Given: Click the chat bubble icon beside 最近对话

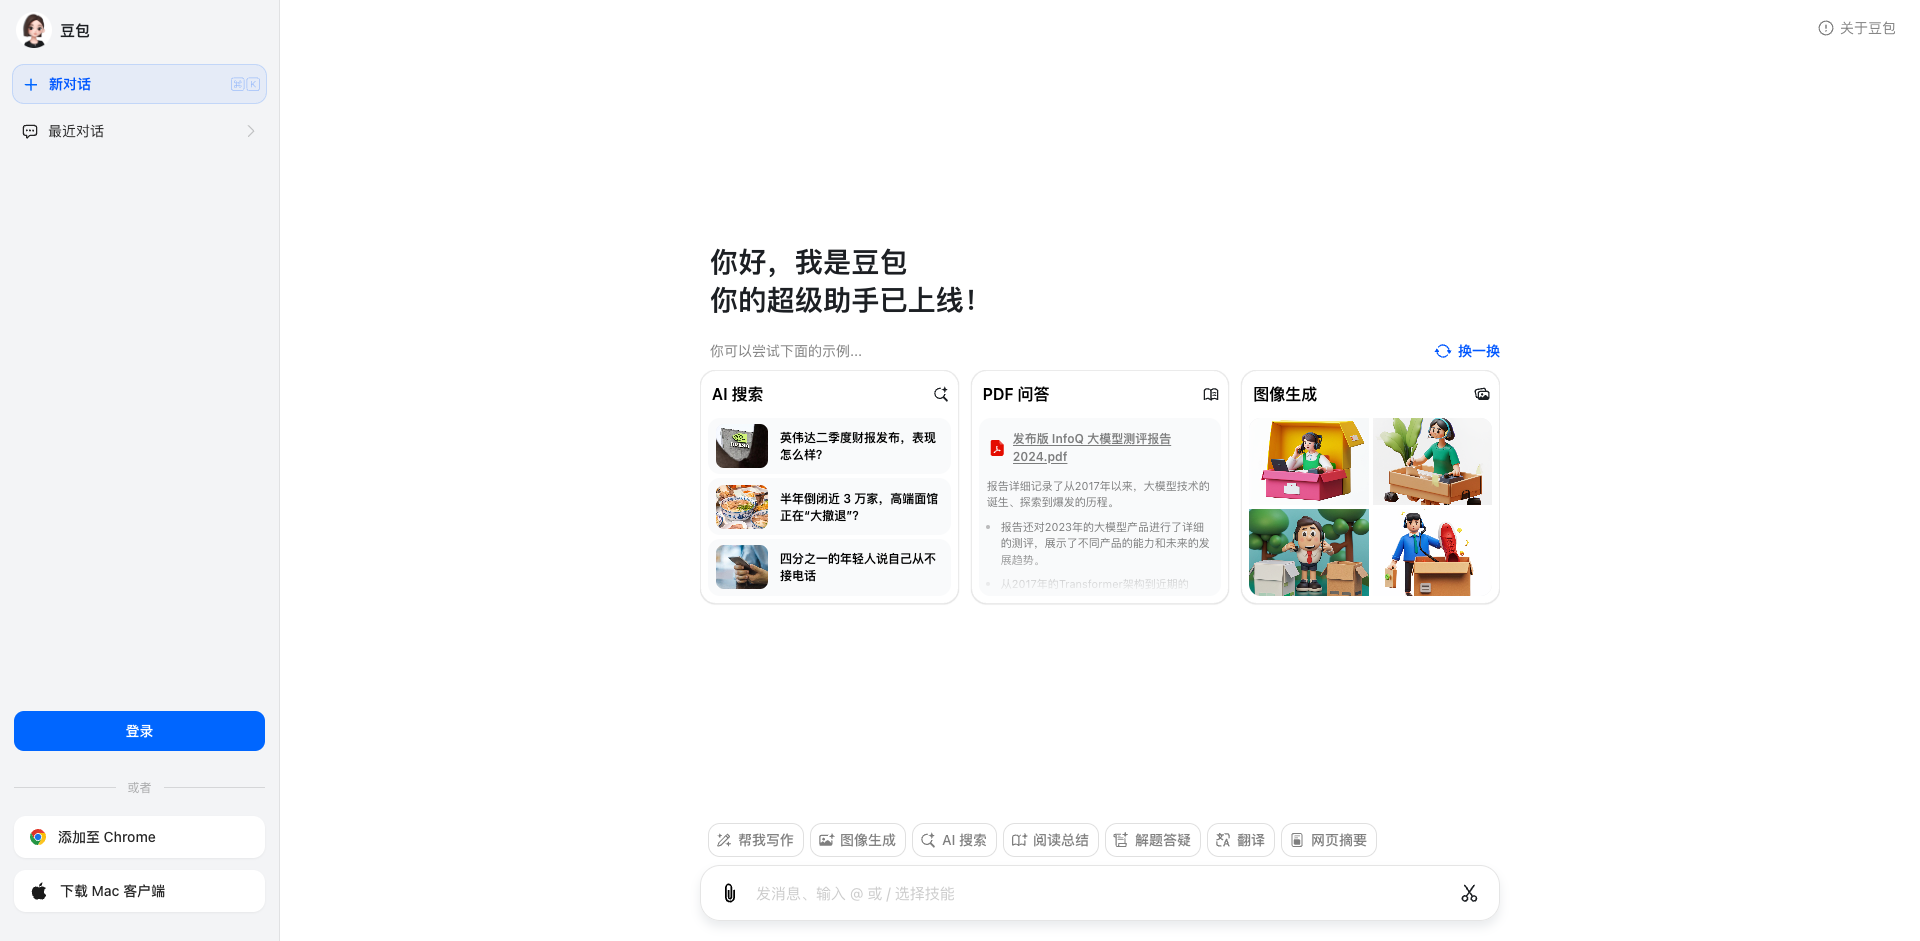Looking at the screenshot, I should click(30, 131).
